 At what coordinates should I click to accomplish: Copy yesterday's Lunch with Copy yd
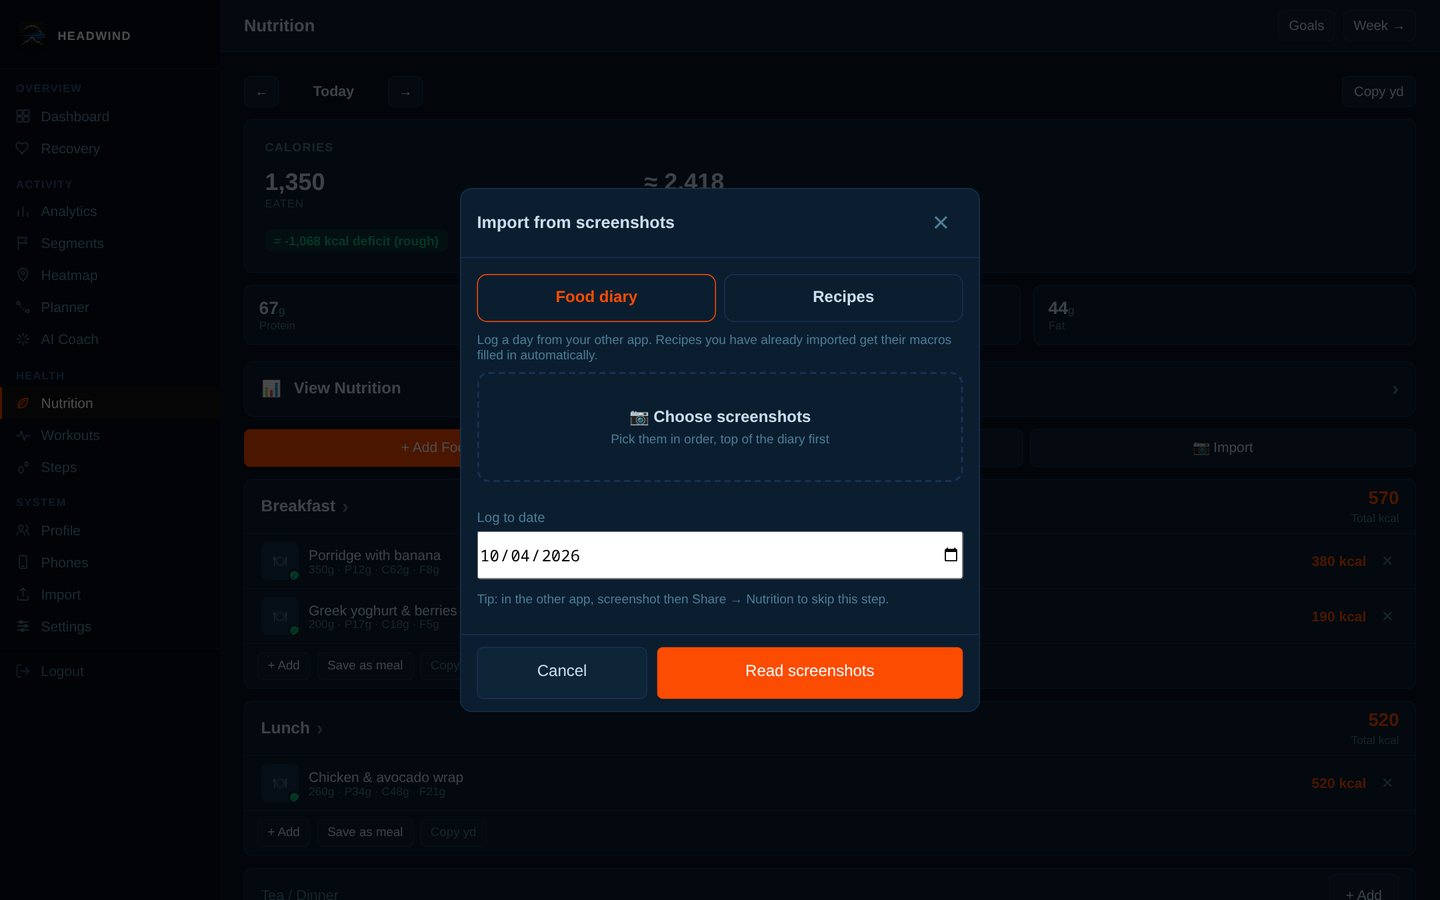[453, 832]
